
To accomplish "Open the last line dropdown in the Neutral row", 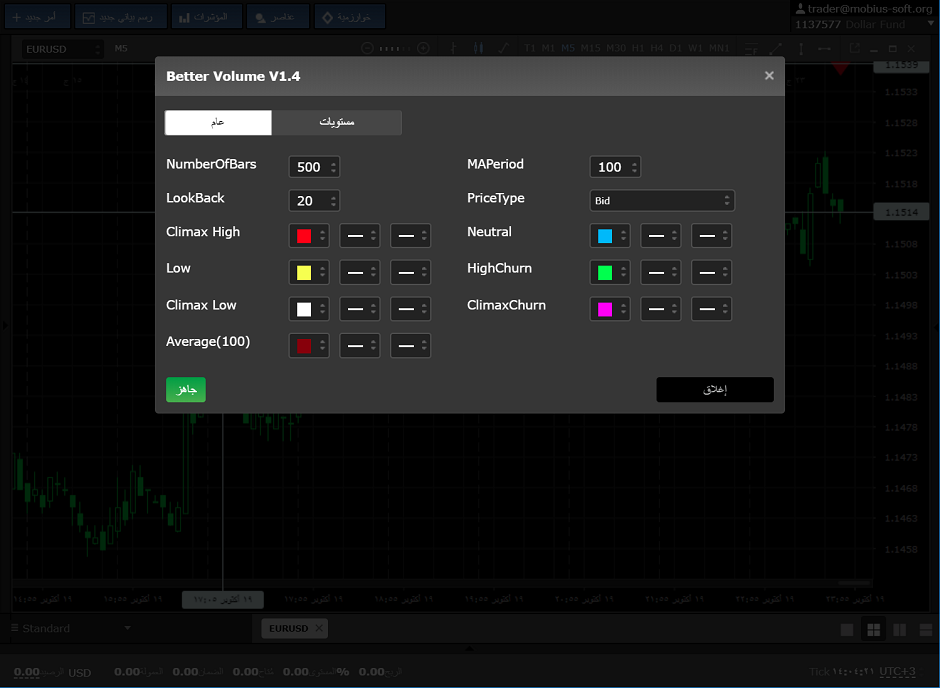I will click(x=712, y=236).
